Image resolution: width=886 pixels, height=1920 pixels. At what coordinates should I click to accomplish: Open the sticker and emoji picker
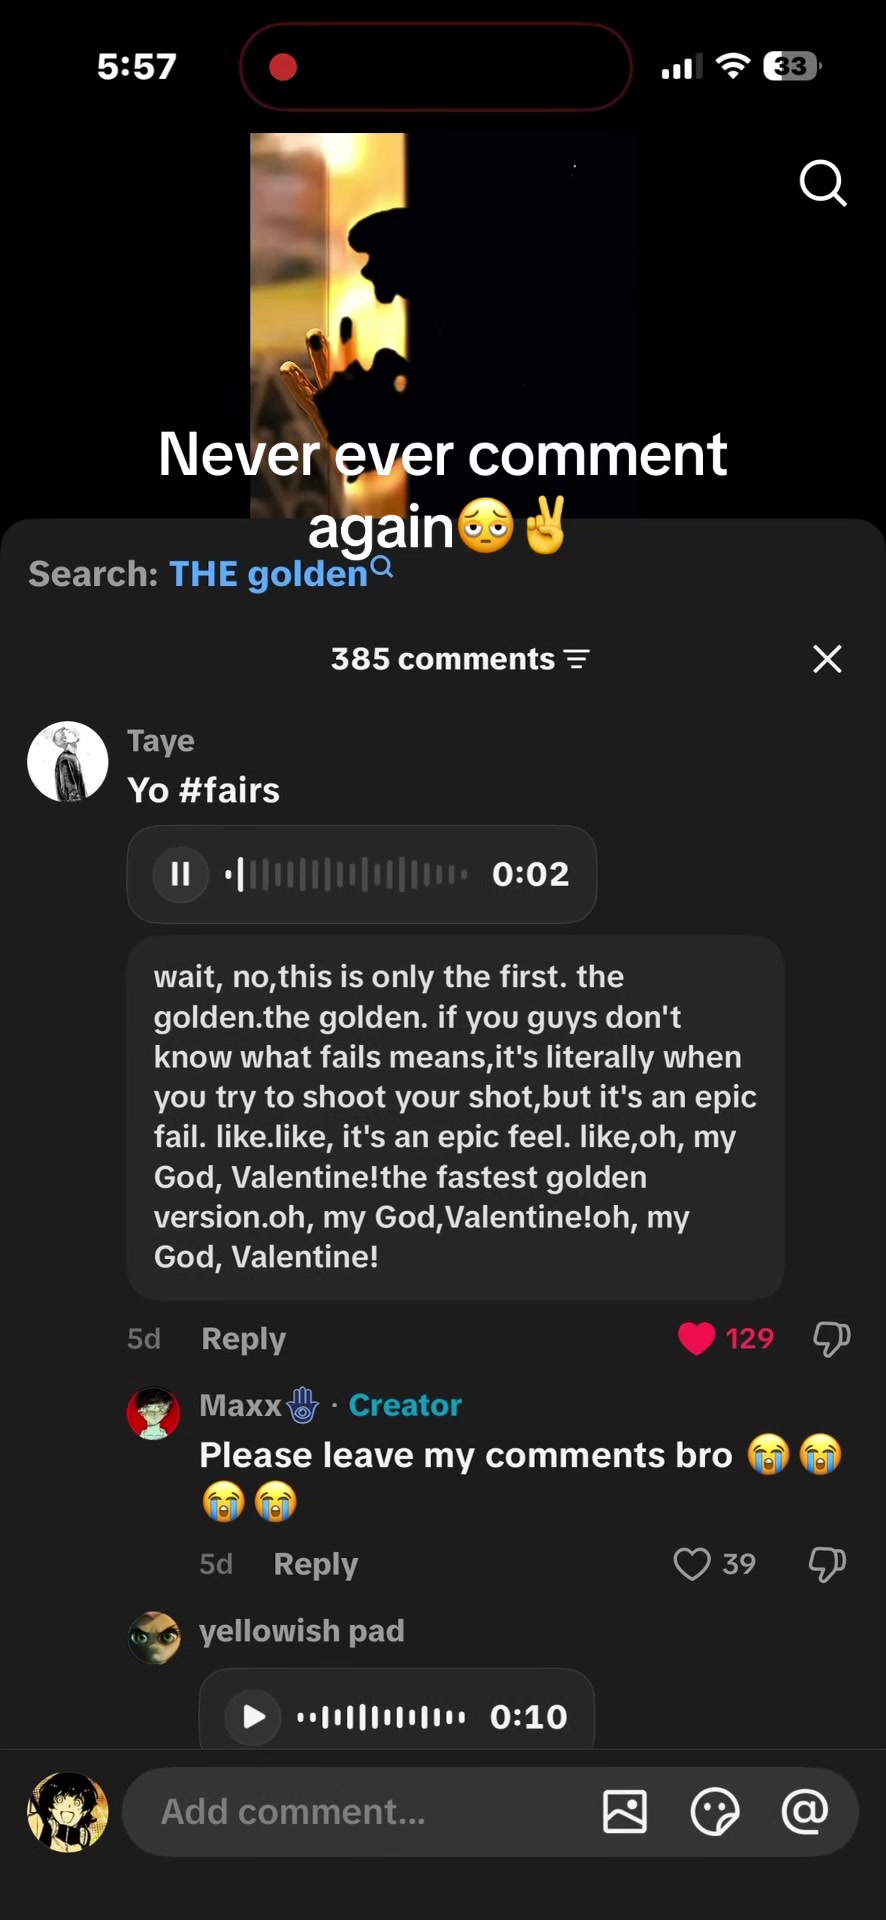click(x=715, y=1812)
